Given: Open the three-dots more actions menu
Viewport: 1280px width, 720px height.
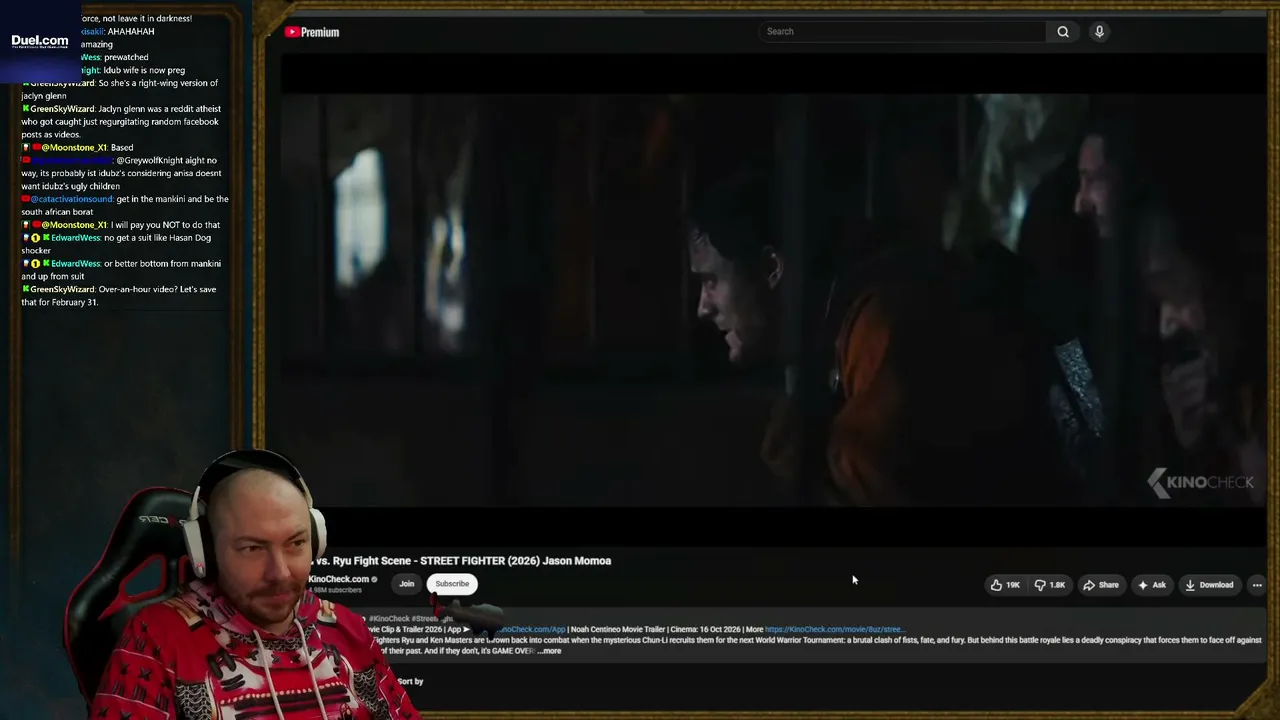Looking at the screenshot, I should pyautogui.click(x=1257, y=585).
